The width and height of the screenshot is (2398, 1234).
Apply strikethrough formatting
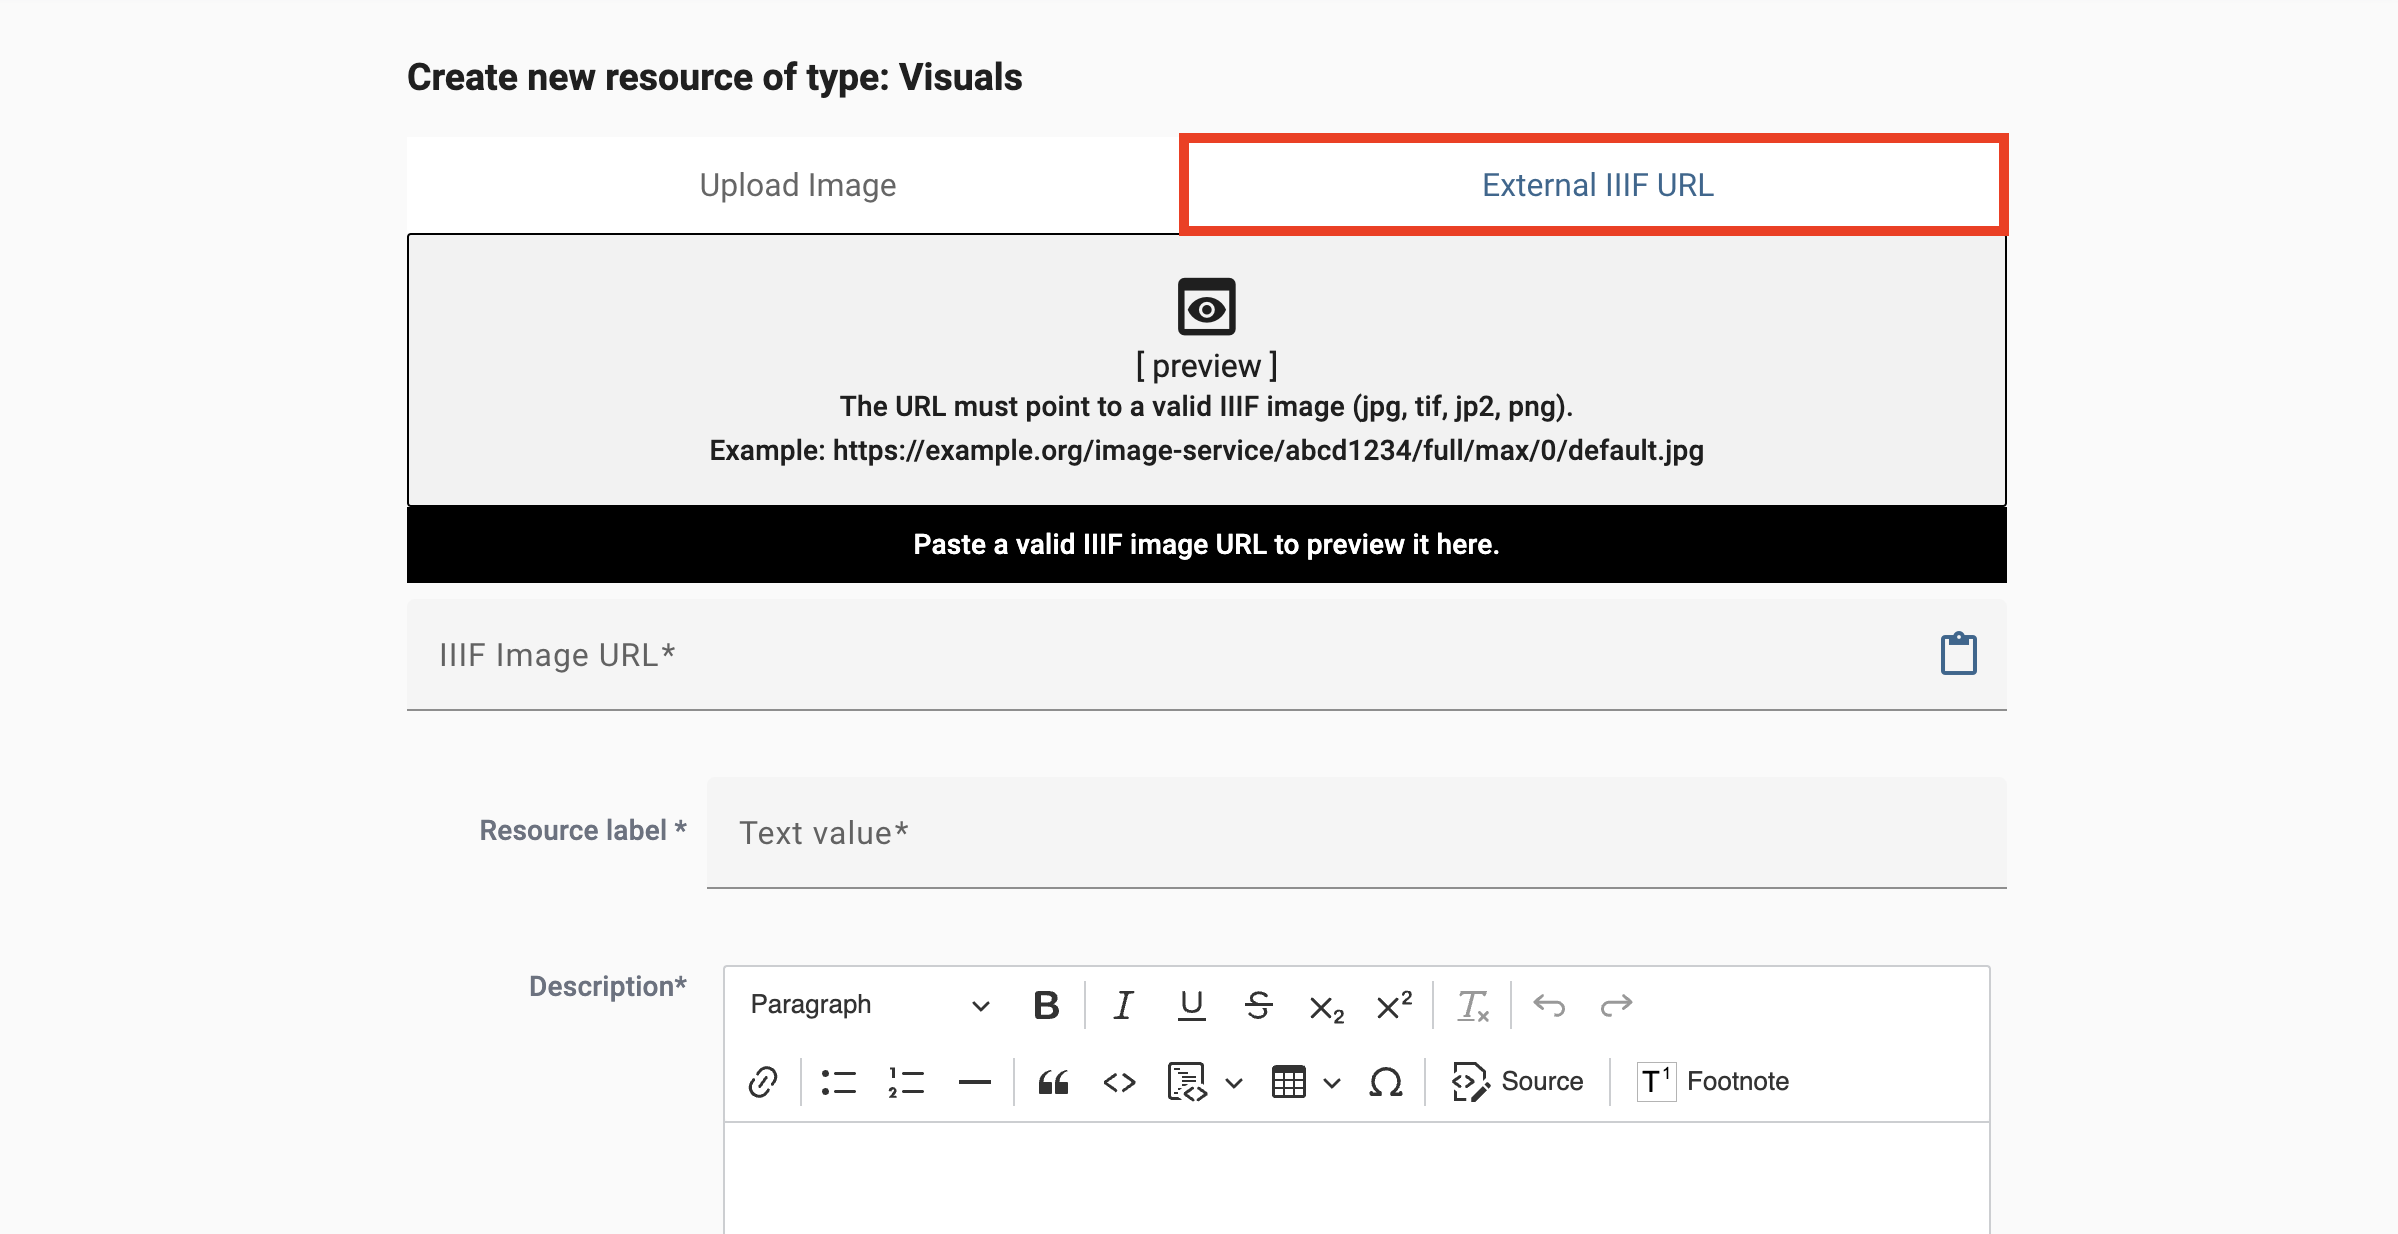tap(1259, 1005)
